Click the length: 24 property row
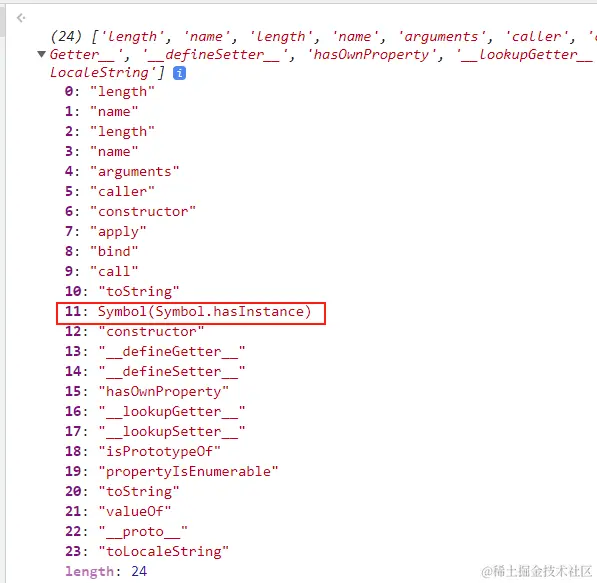This screenshot has height=583, width=597. coord(106,571)
